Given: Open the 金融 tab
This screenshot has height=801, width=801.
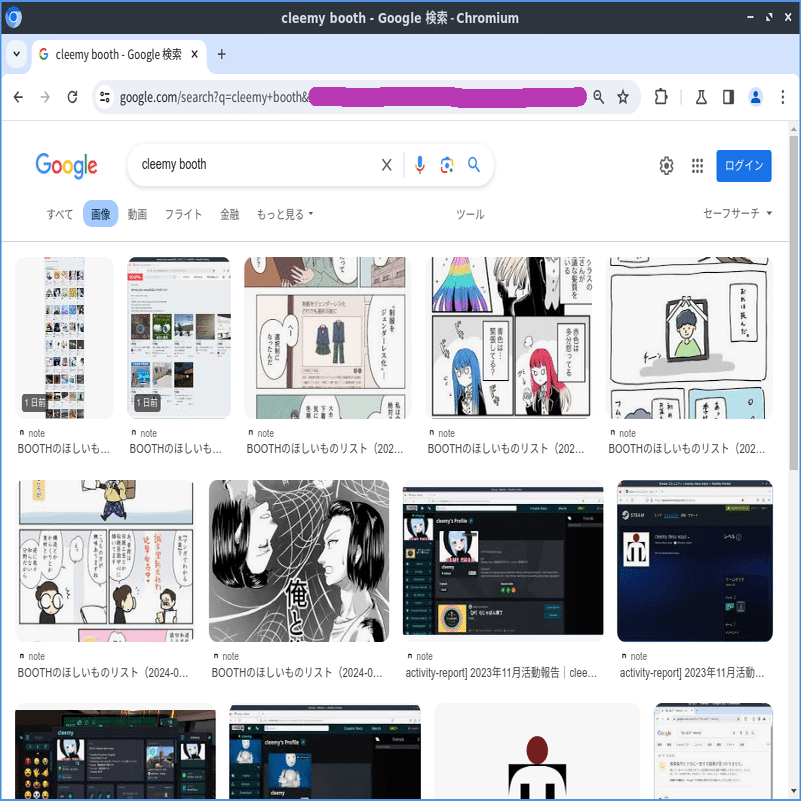Looking at the screenshot, I should (x=230, y=214).
